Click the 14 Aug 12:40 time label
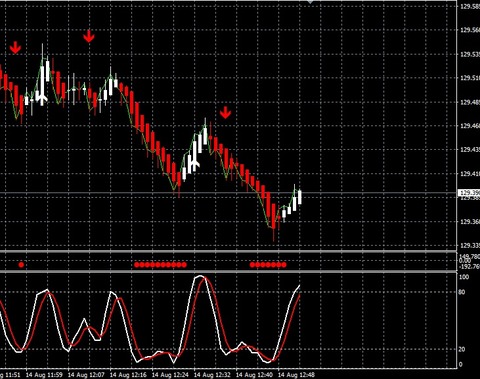 click(254, 375)
